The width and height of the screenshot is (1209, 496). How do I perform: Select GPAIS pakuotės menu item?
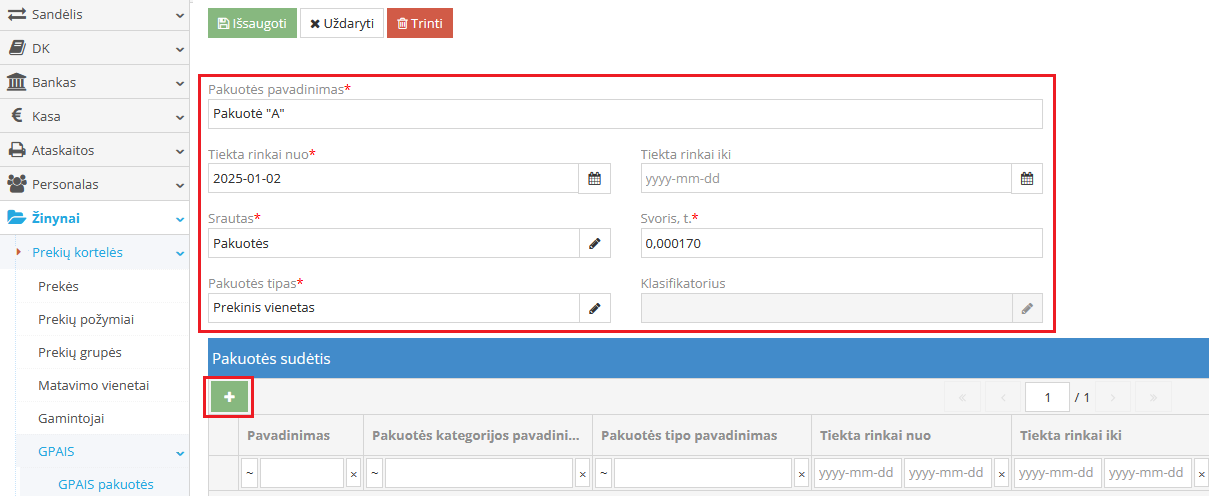click(x=106, y=484)
